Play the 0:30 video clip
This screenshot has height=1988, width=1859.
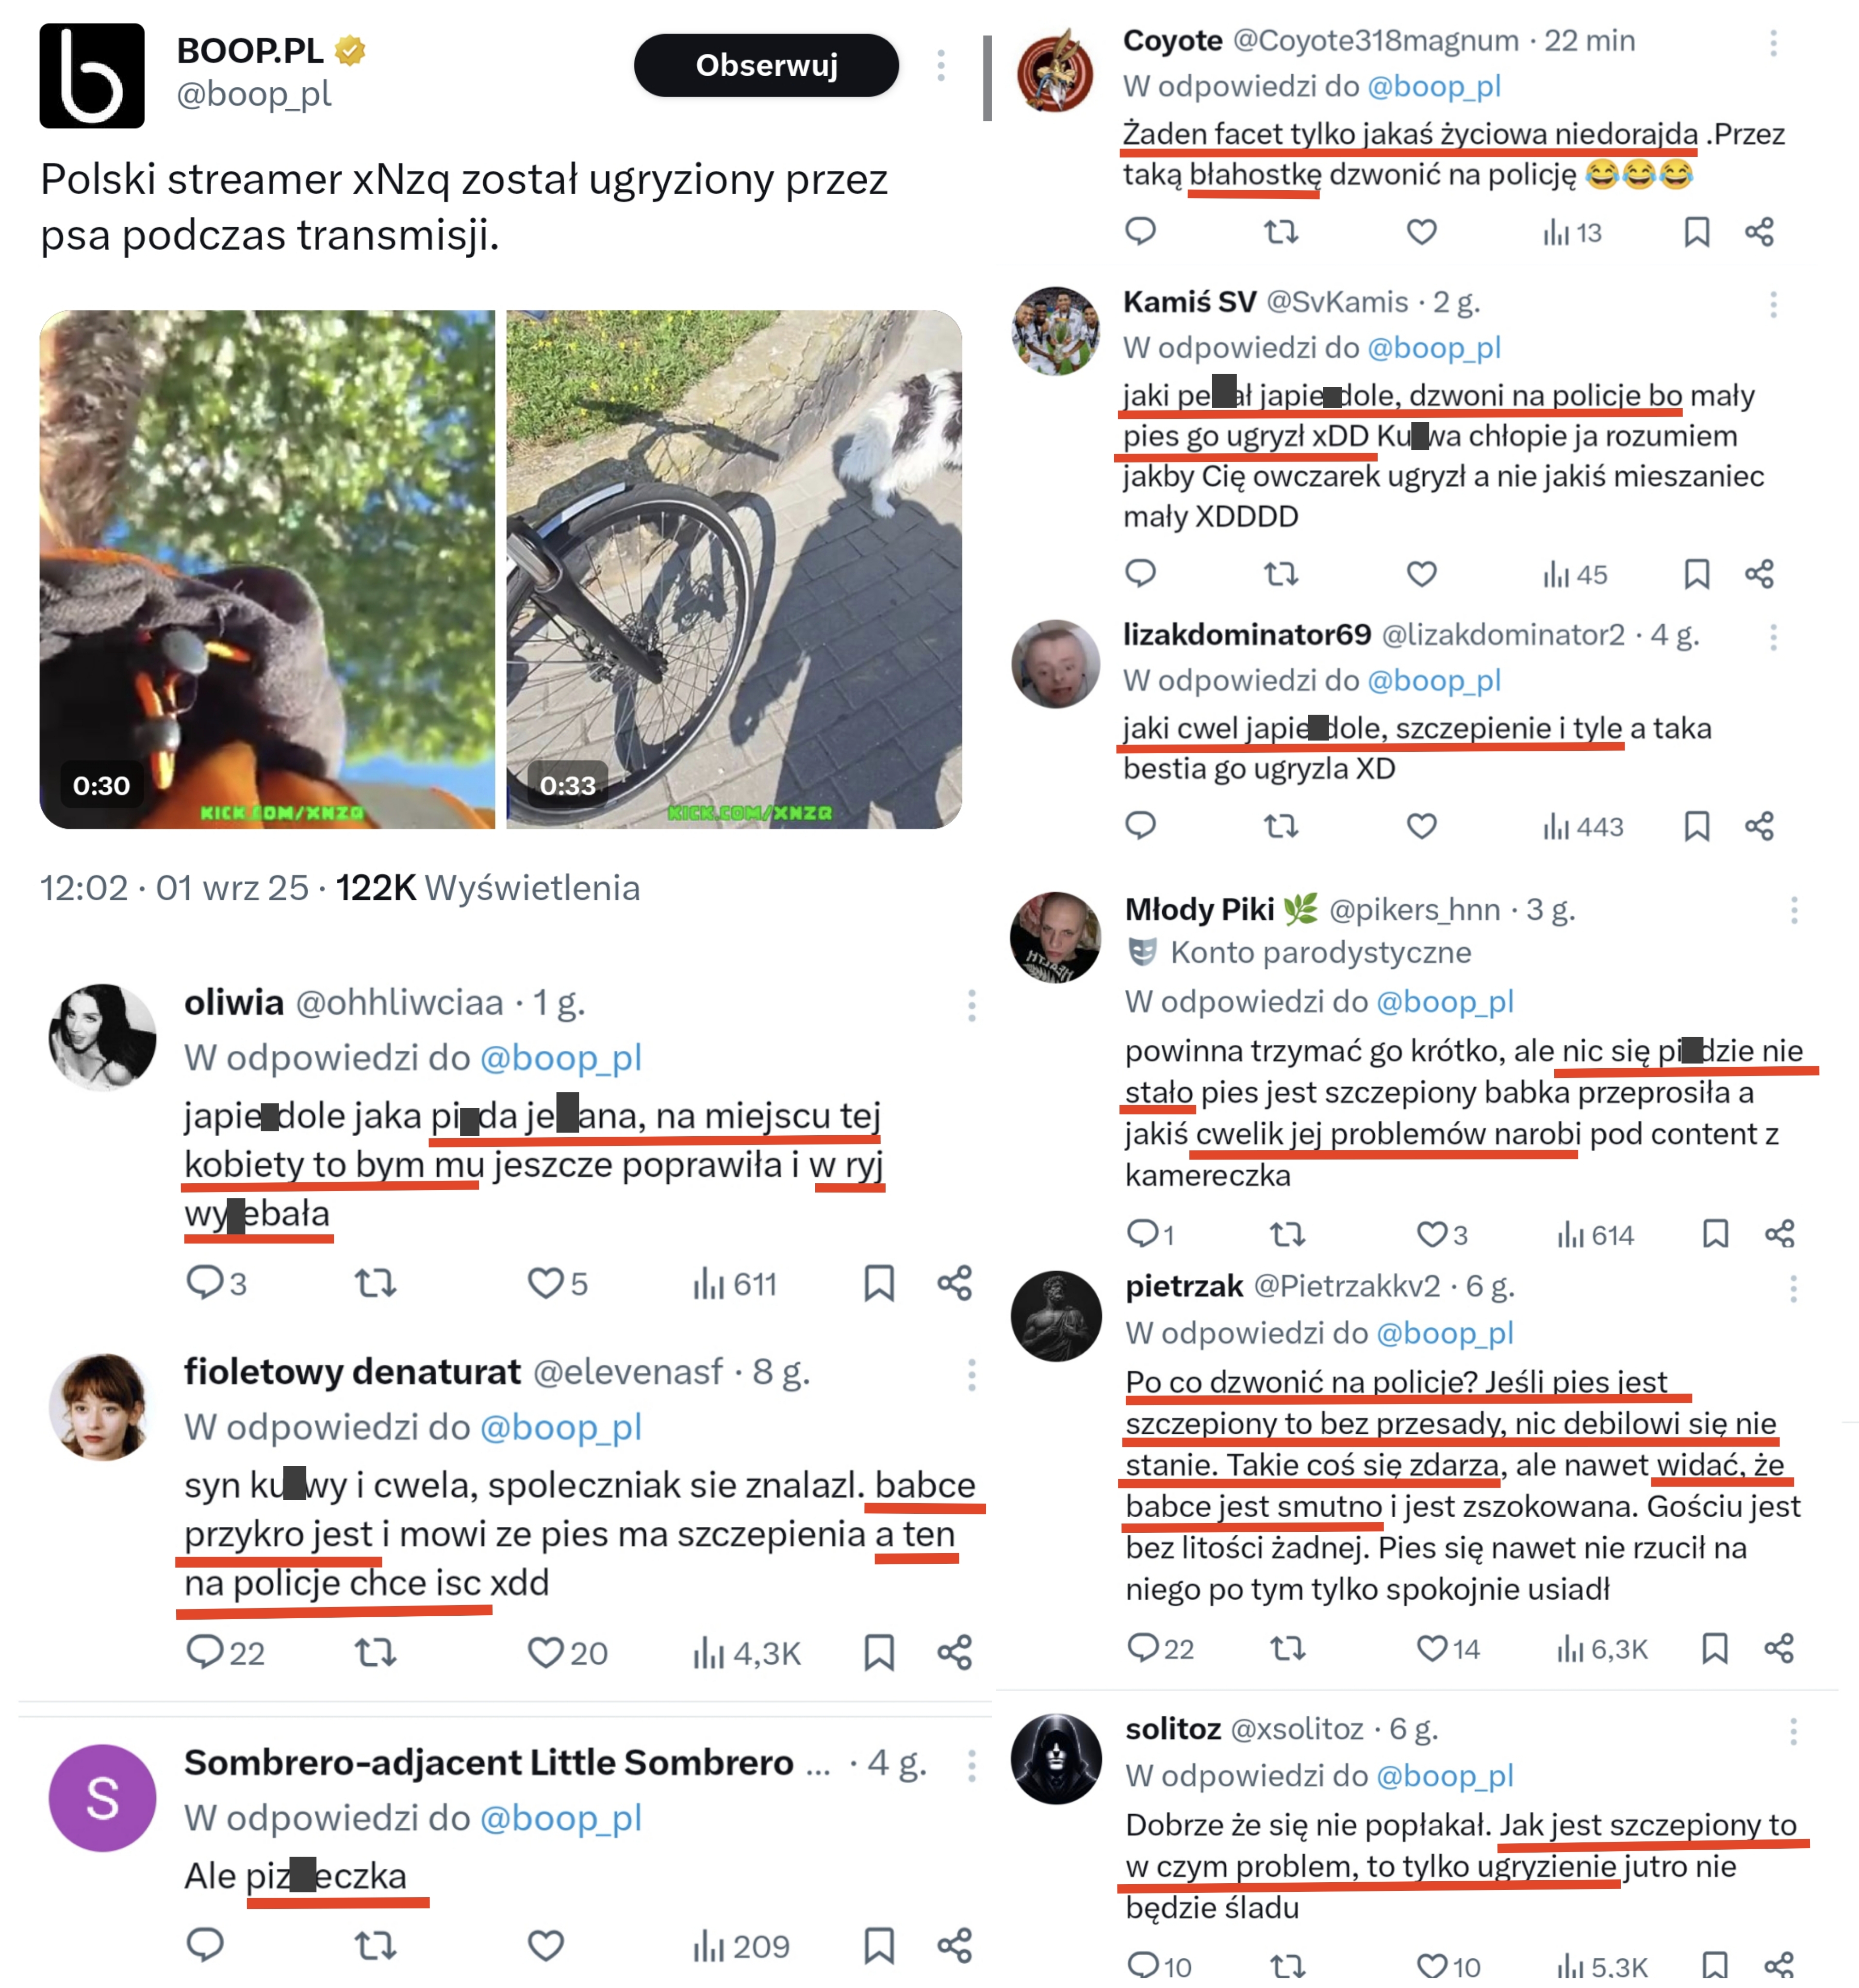[x=267, y=569]
